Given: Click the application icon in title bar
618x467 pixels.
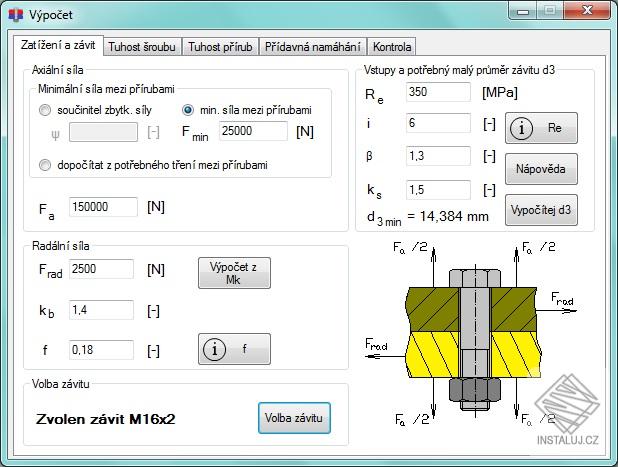Looking at the screenshot, I should [15, 15].
